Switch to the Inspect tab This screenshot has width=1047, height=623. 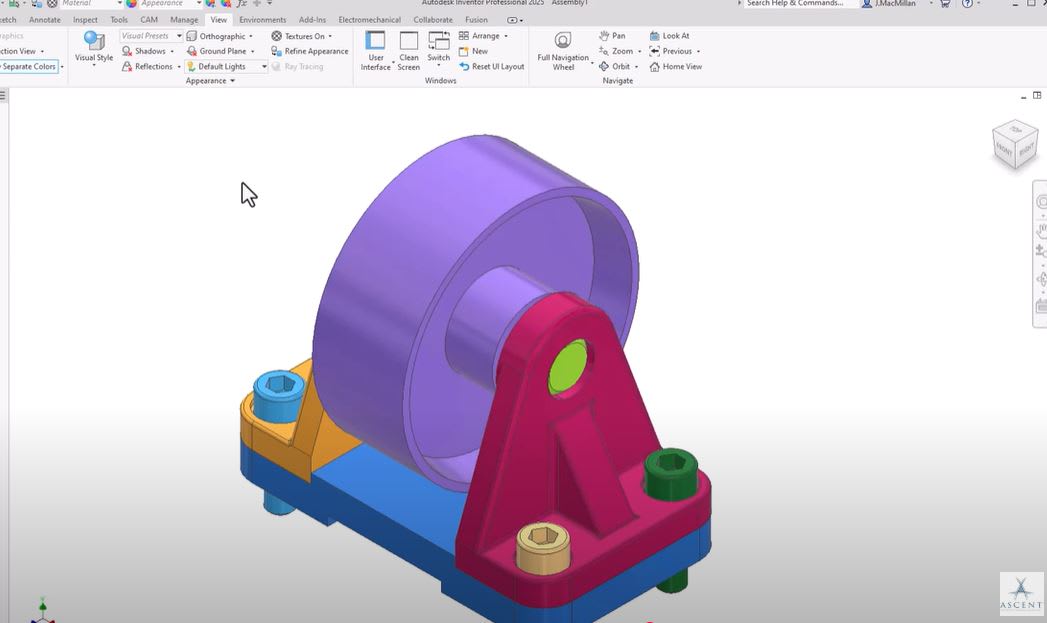(85, 20)
